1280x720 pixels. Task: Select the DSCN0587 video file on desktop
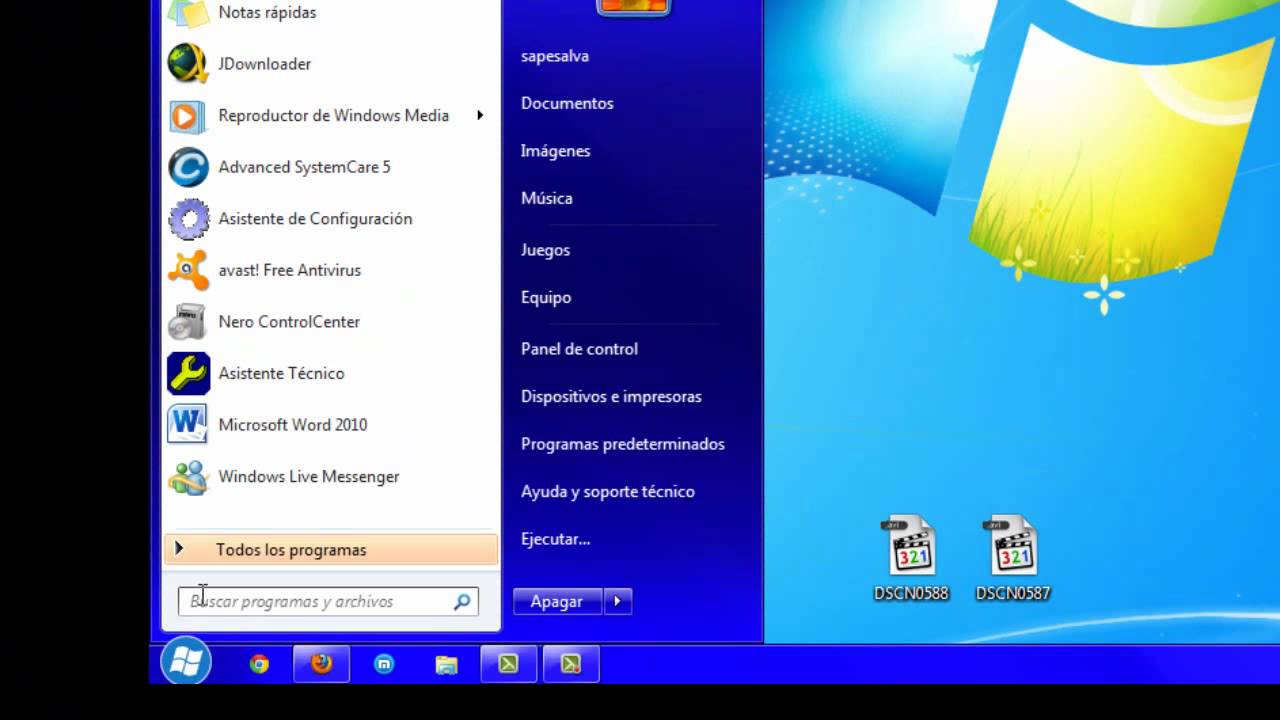click(x=1013, y=558)
